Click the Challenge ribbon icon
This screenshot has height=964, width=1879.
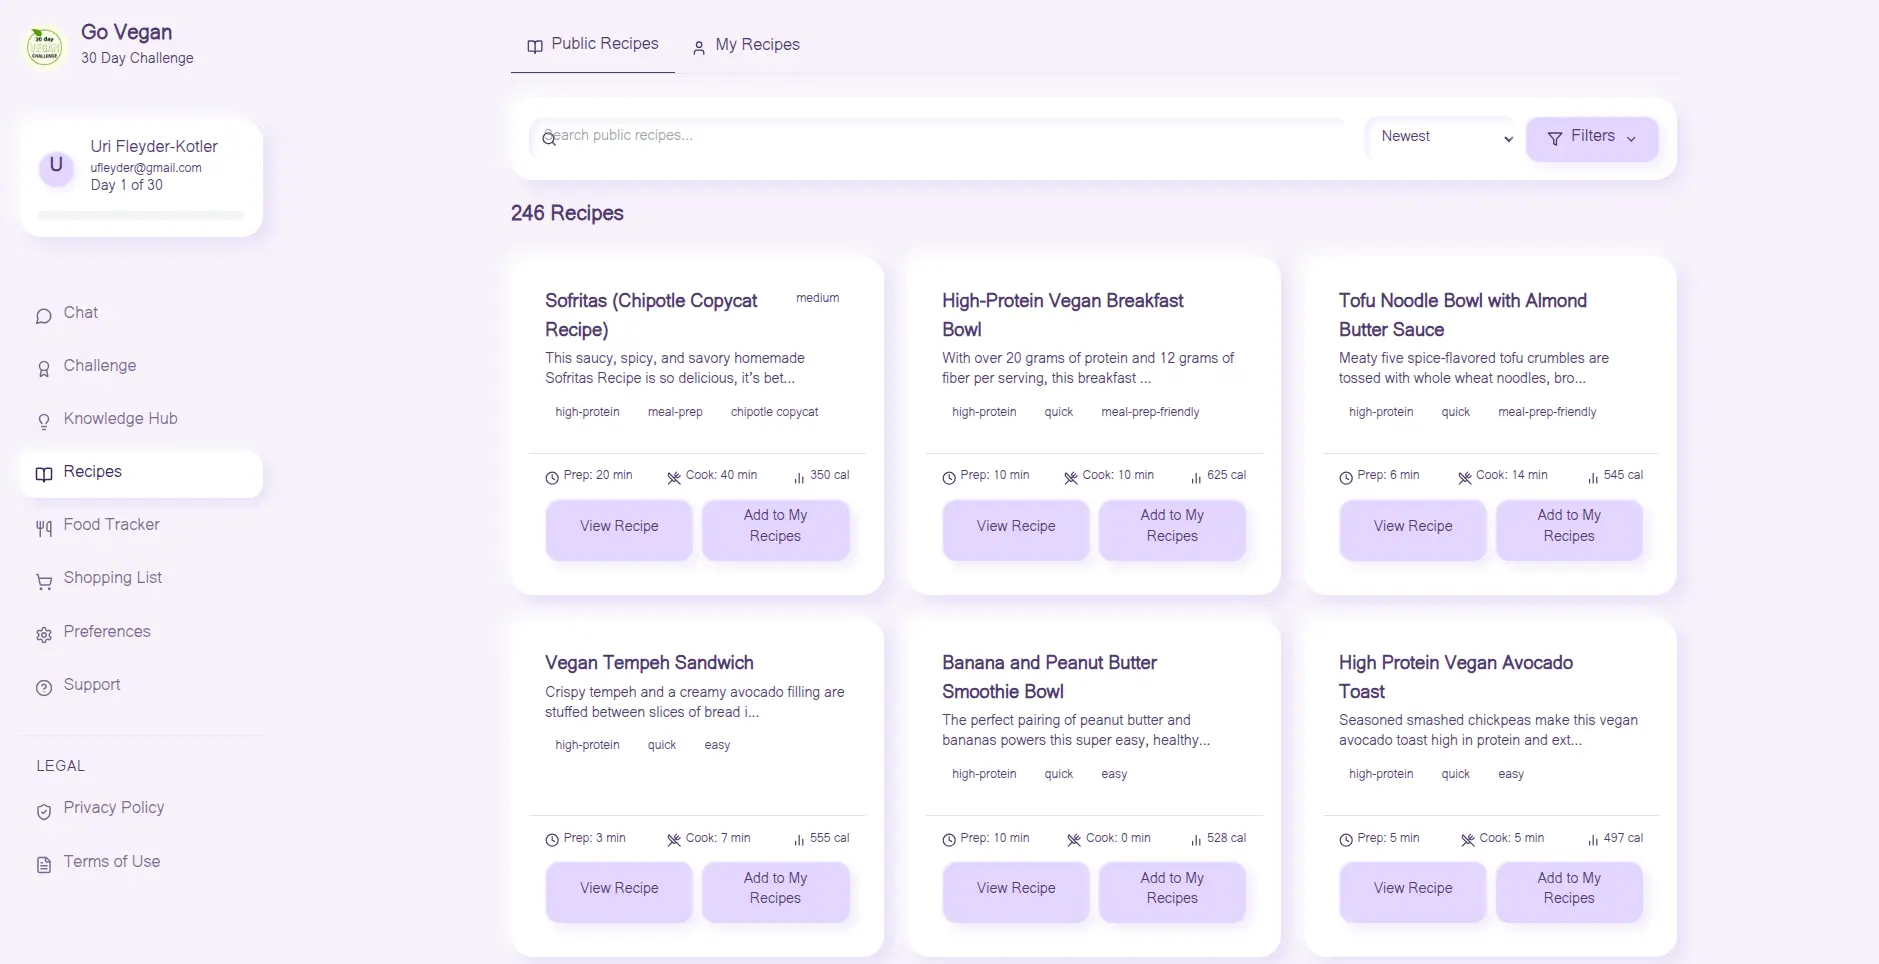tap(44, 369)
